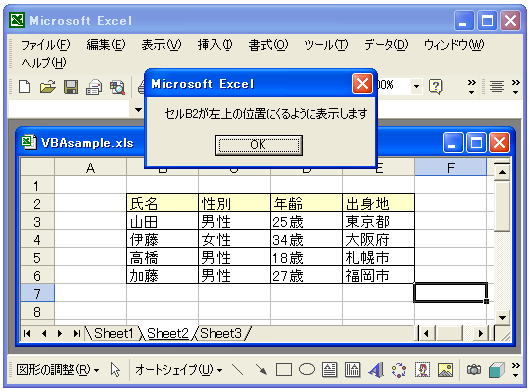
Task: Click OK in the message dialog
Action: (x=259, y=145)
